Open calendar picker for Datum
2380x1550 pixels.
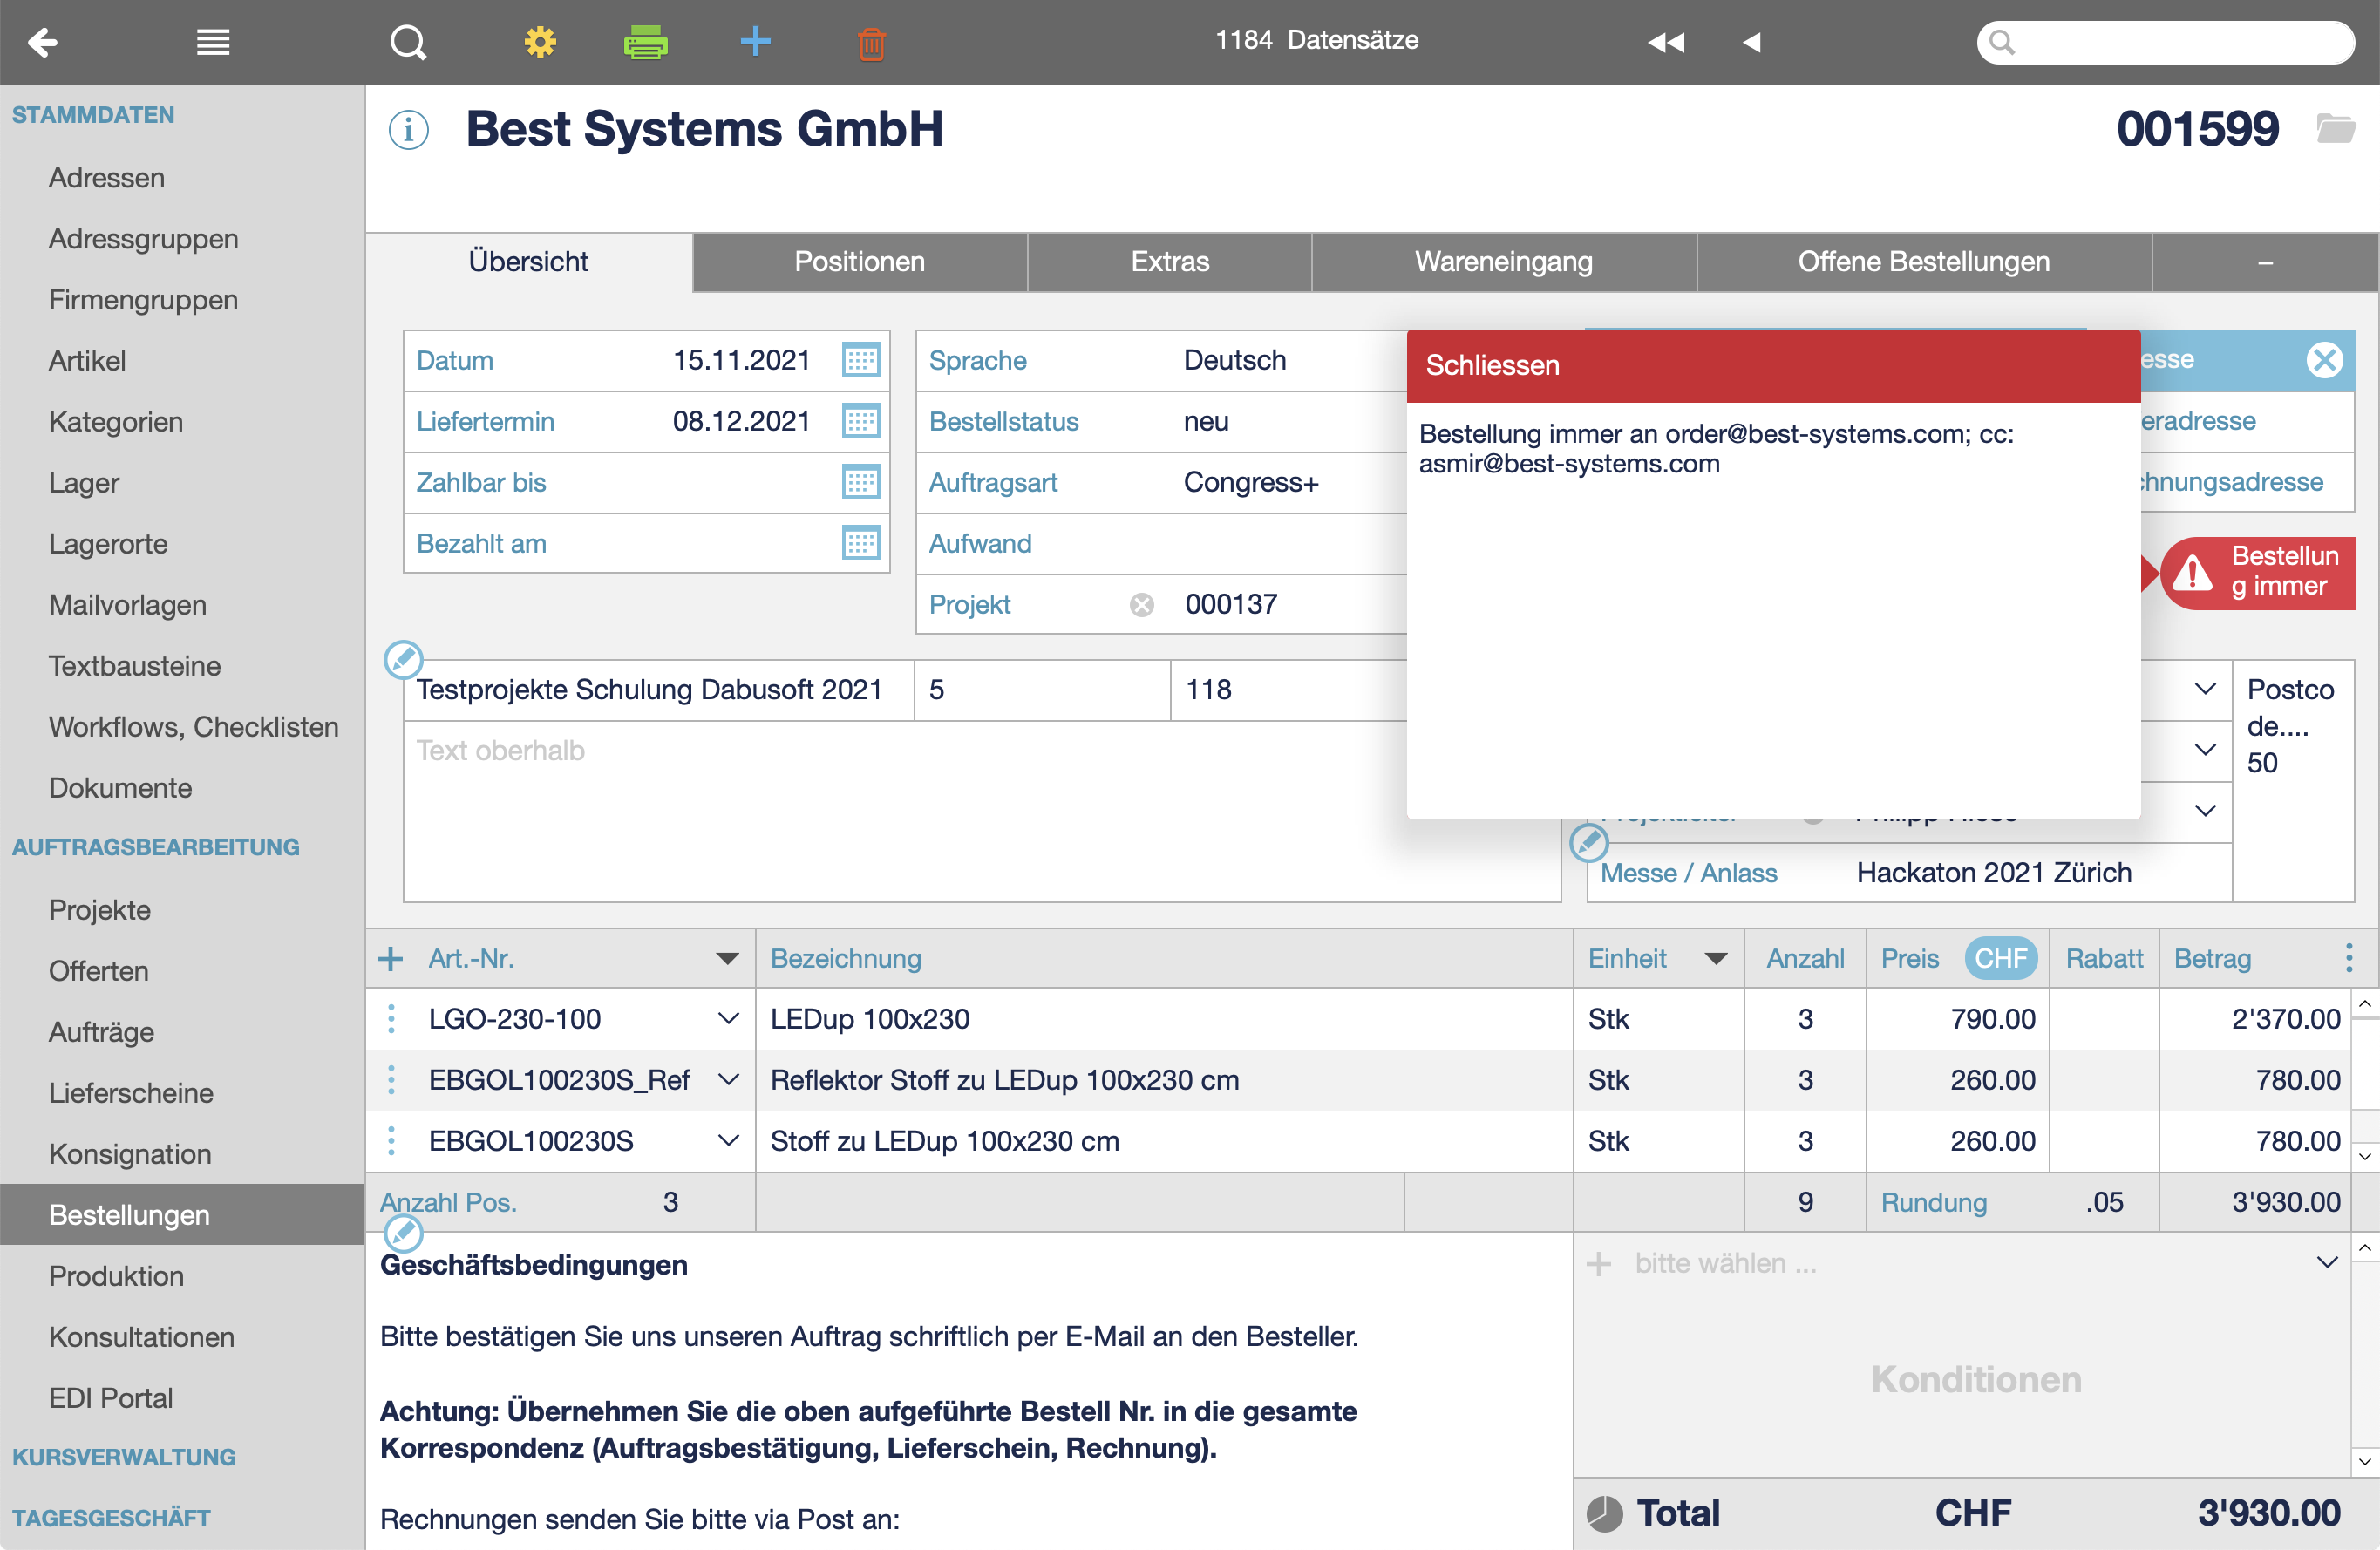[x=860, y=360]
